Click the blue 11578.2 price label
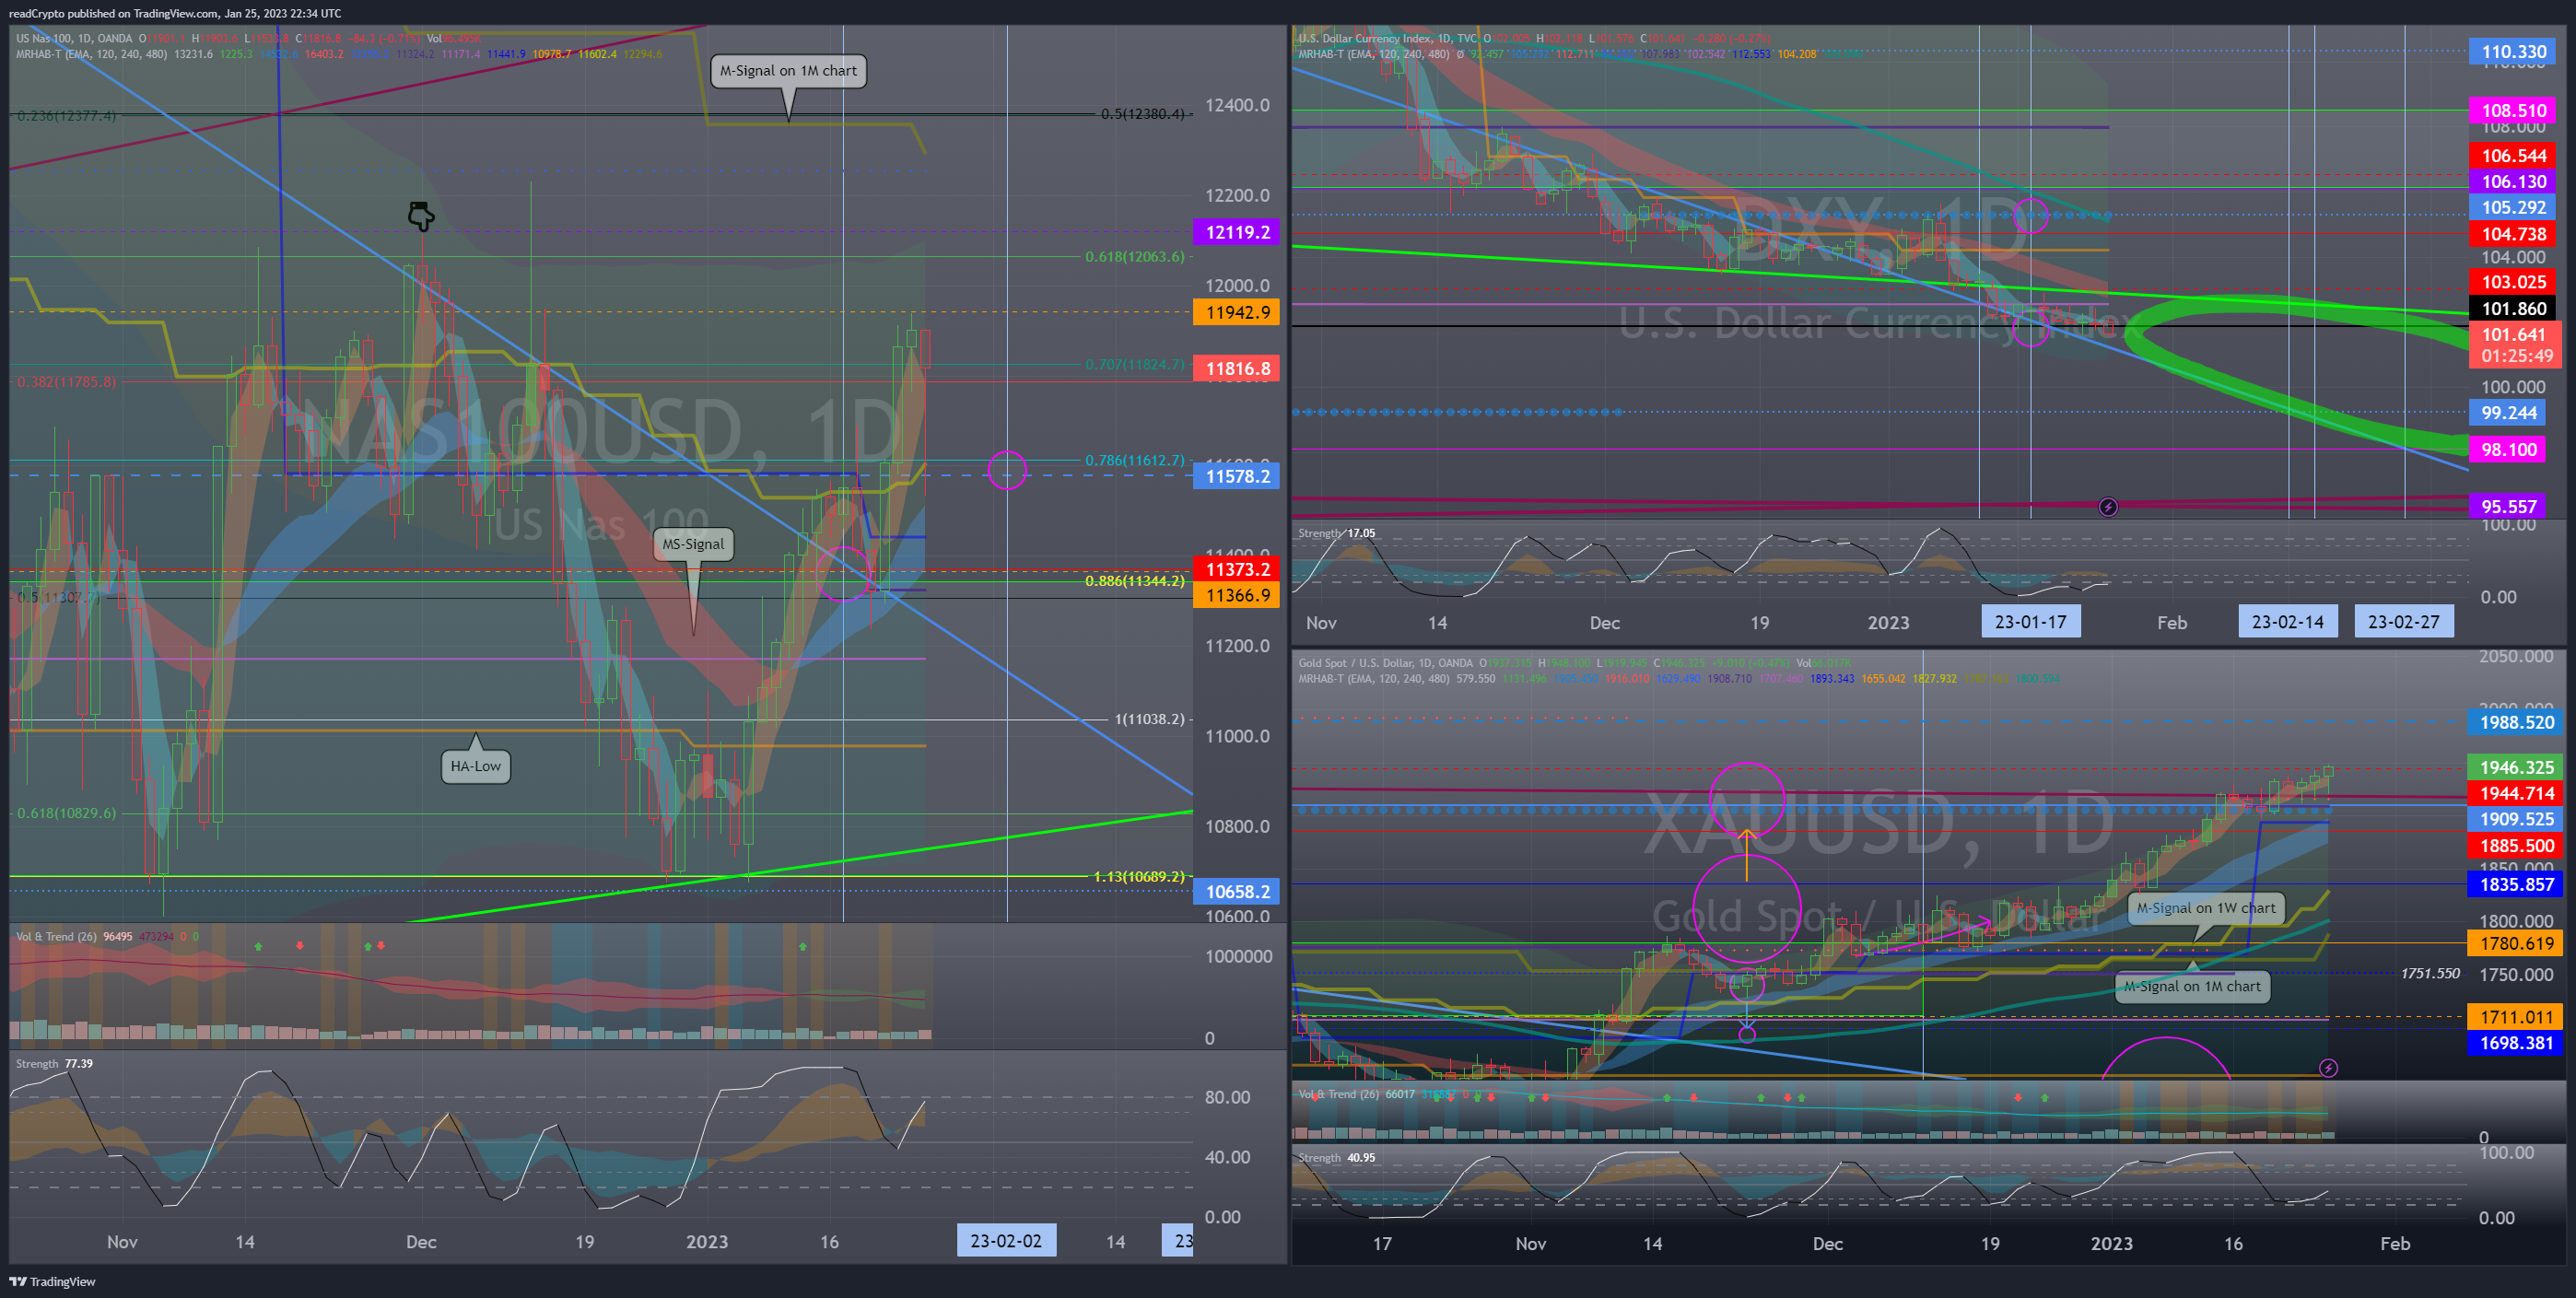The height and width of the screenshot is (1298, 2576). 1236,476
